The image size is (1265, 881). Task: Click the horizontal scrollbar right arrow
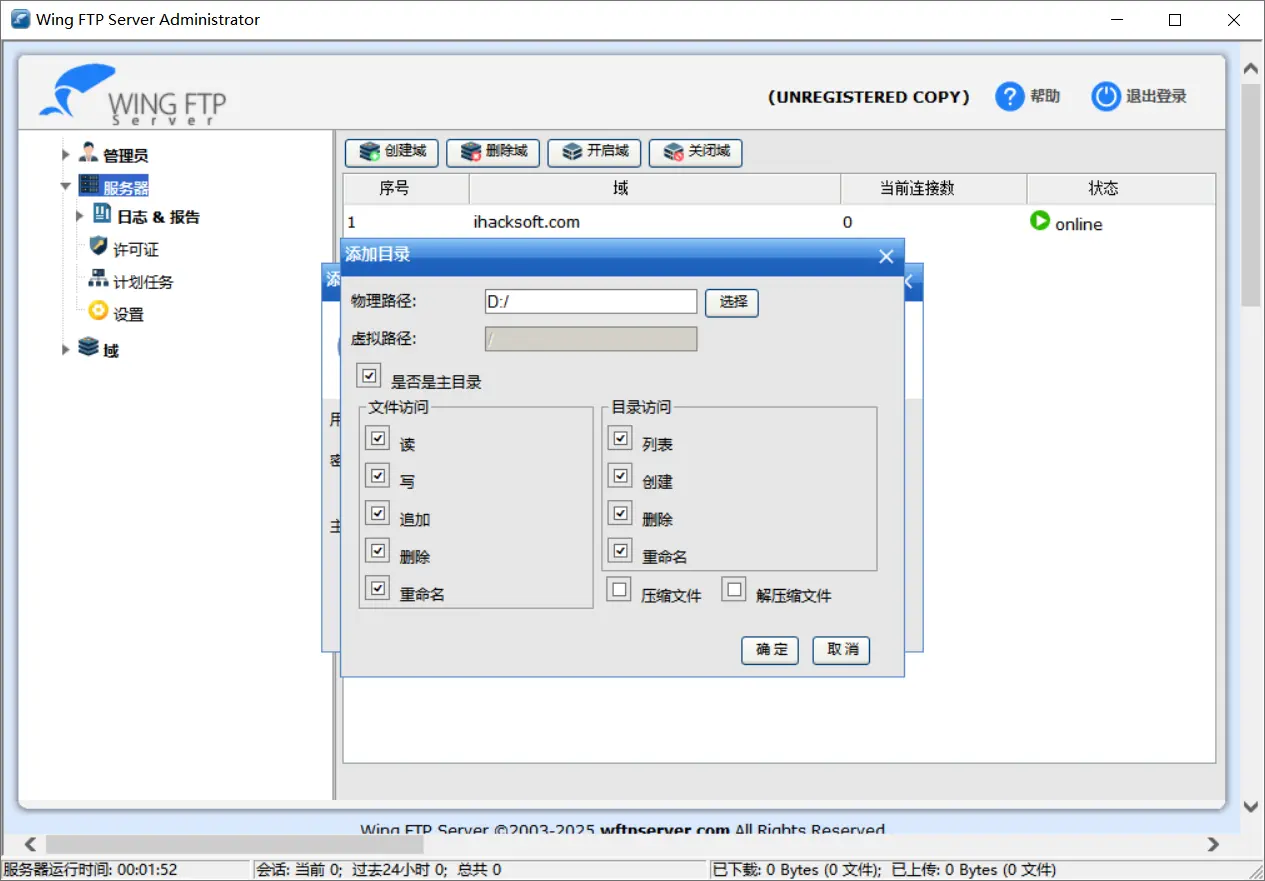[1213, 845]
